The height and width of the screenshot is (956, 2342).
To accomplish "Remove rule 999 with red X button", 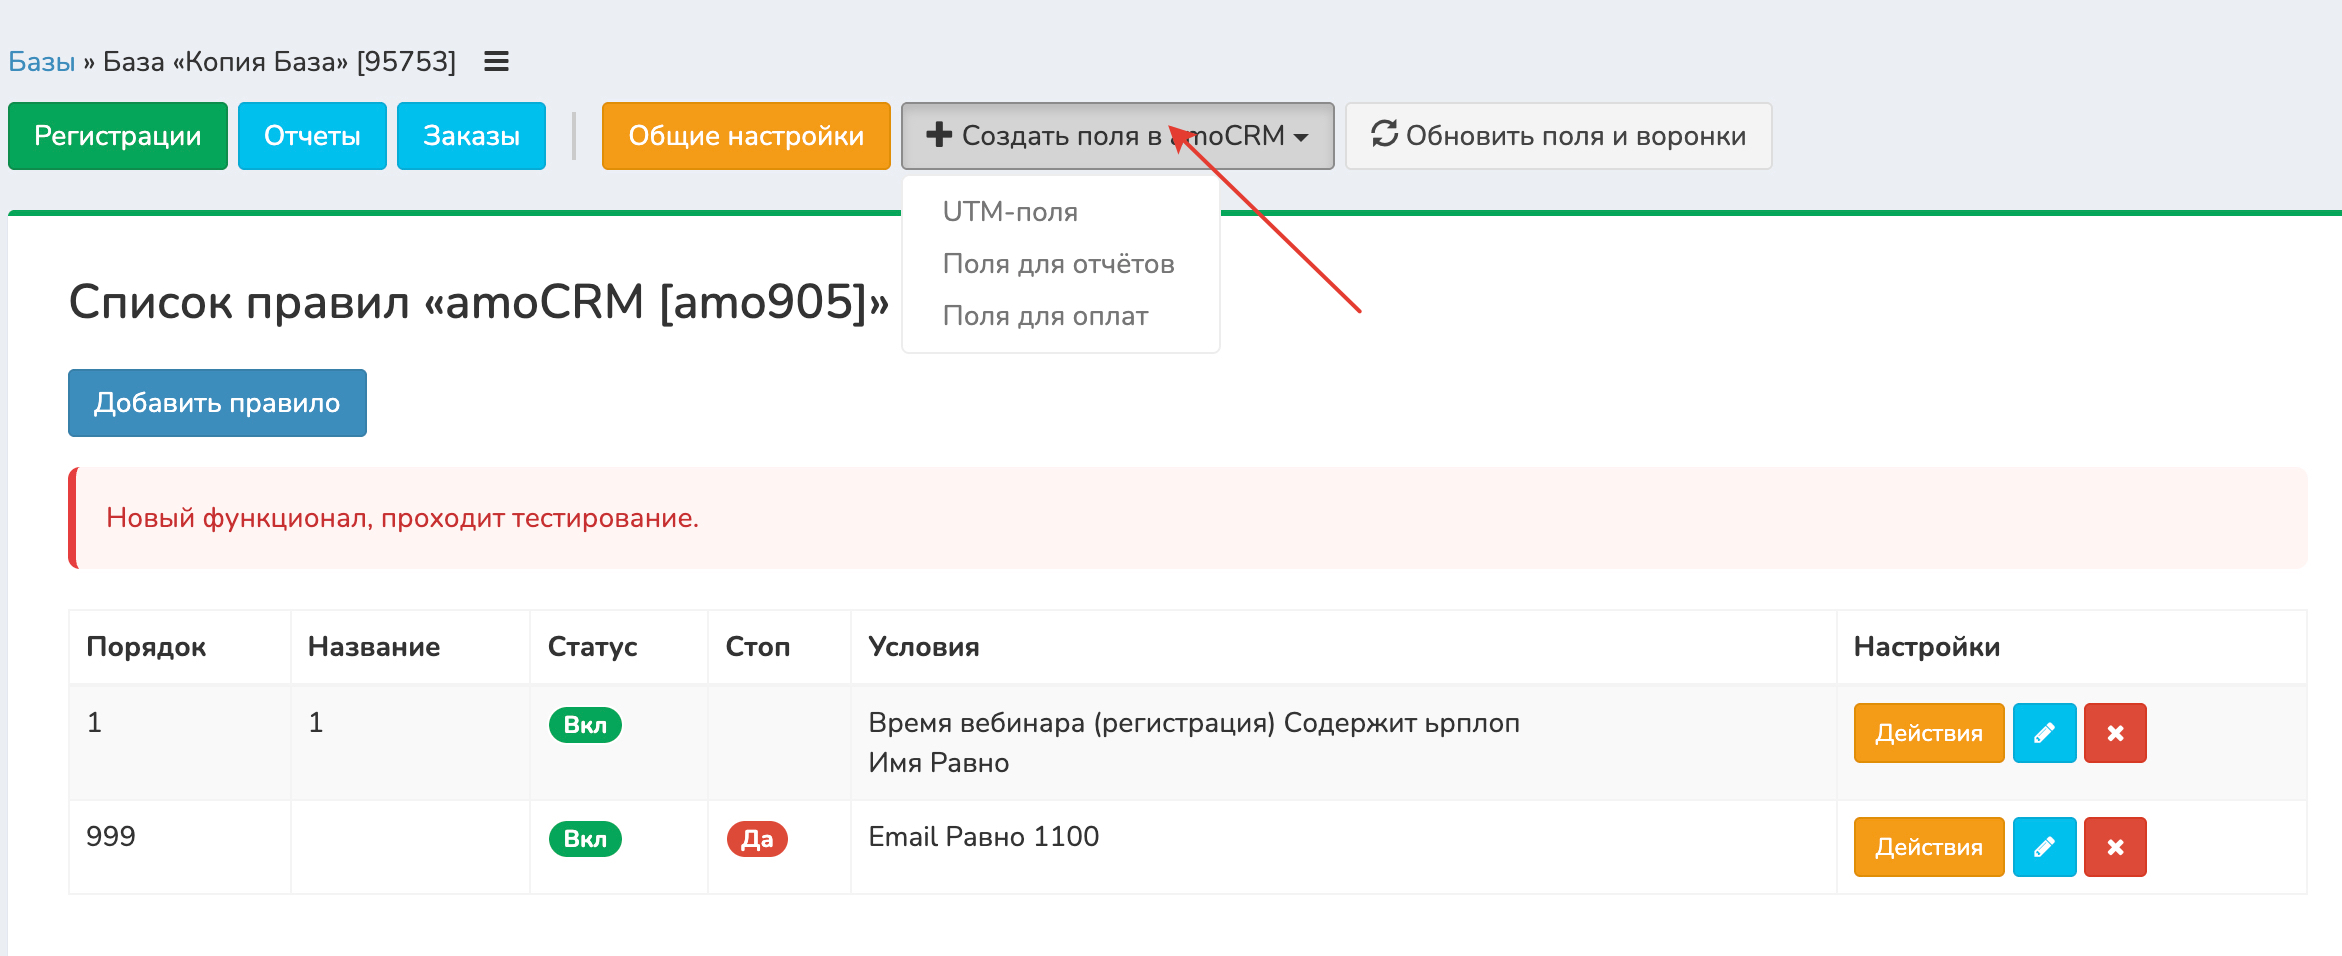I will (x=2115, y=847).
